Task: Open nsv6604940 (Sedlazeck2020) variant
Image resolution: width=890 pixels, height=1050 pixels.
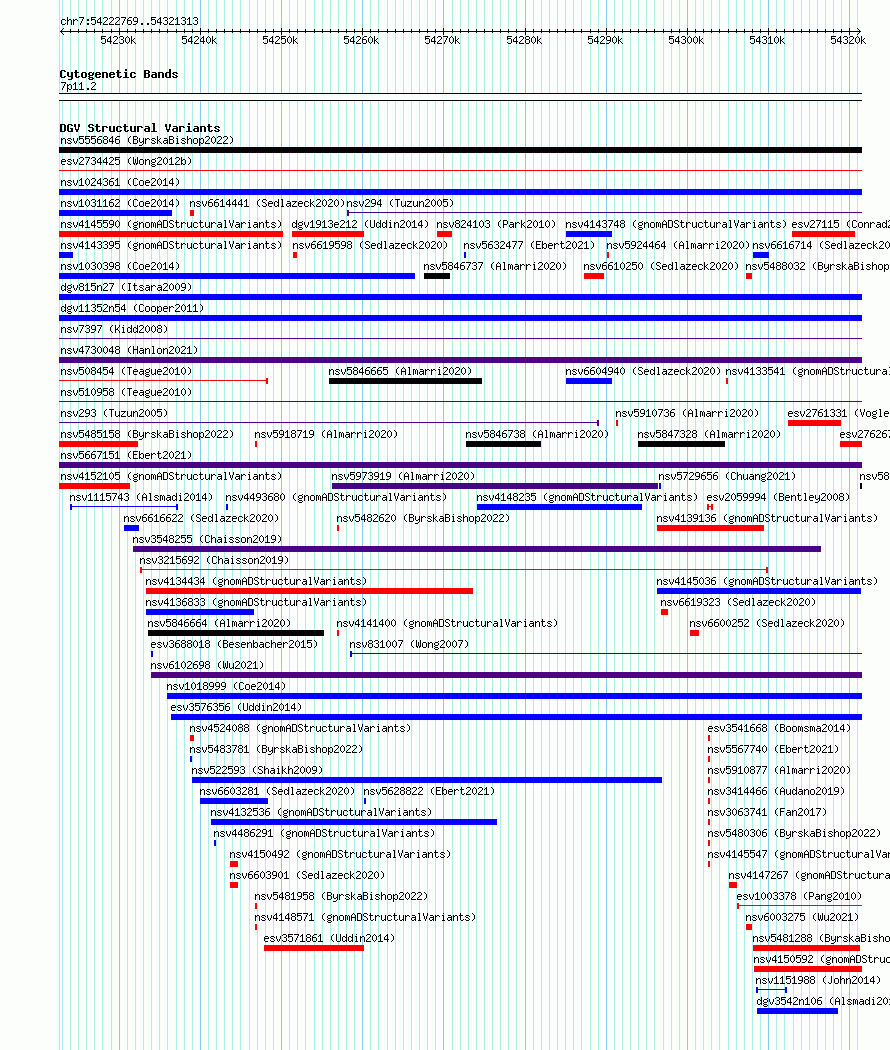Action: click(x=643, y=371)
